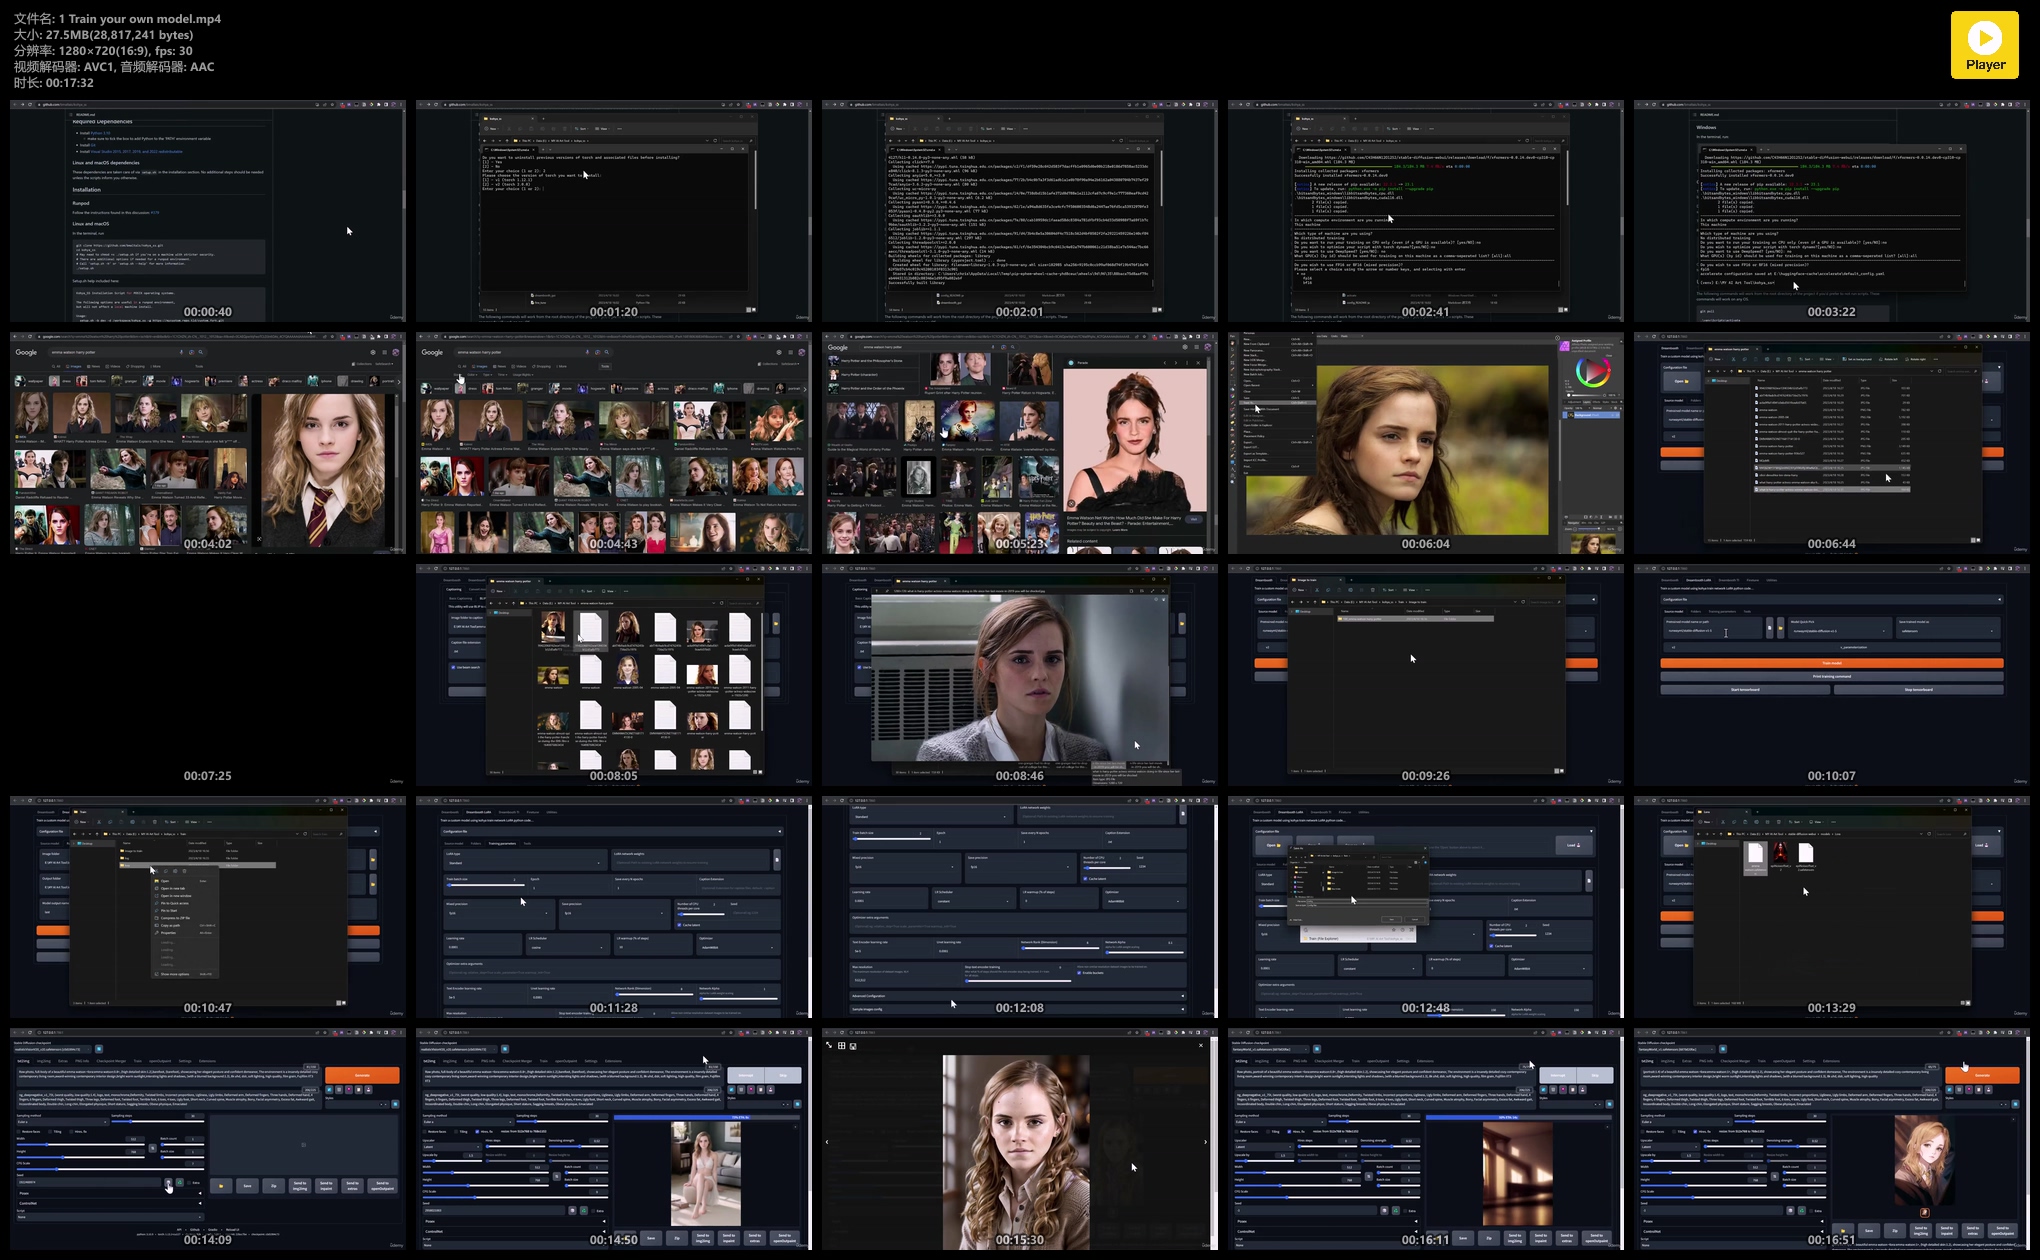Image resolution: width=2040 pixels, height=1260 pixels.
Task: Click yellow folder icon in 00:10:07 thumbnail
Action: pos(1781,628)
